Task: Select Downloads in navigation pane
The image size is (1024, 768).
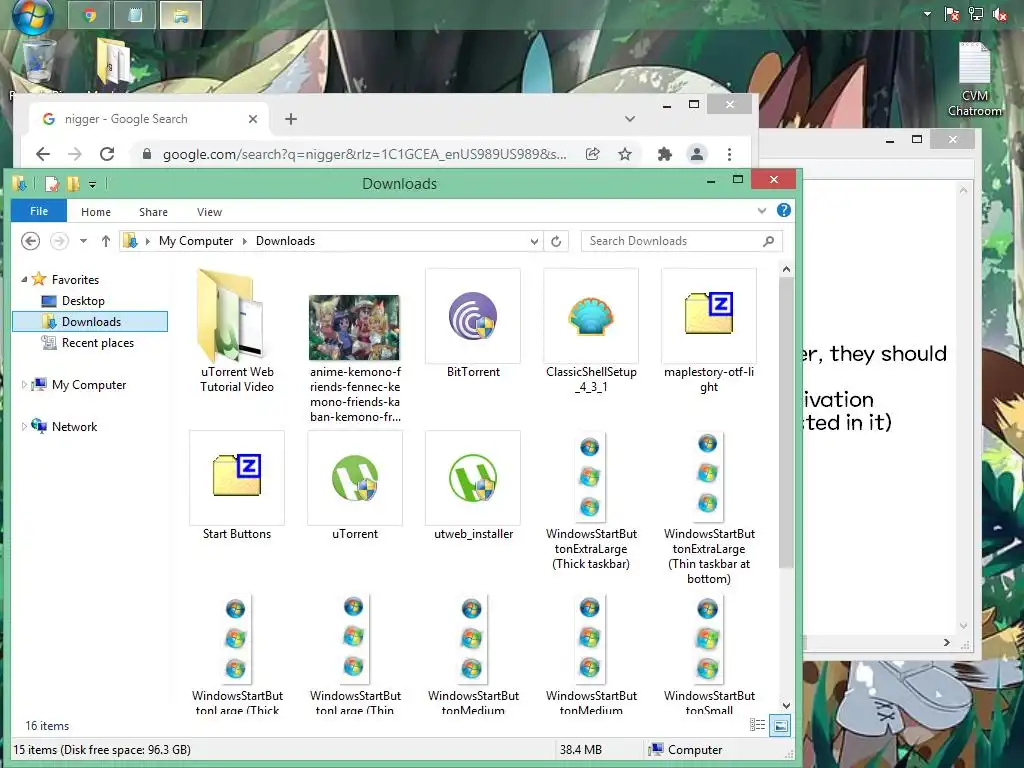Action: pos(90,321)
